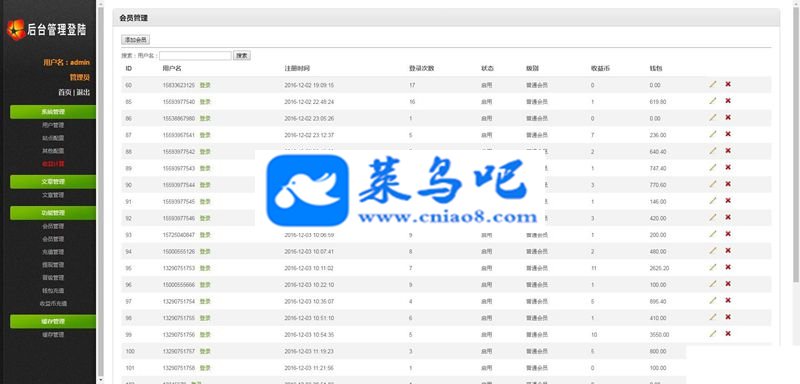The height and width of the screenshot is (384, 800).
Task: Click the star logo beside 后台管理登陆
Action: [16, 30]
